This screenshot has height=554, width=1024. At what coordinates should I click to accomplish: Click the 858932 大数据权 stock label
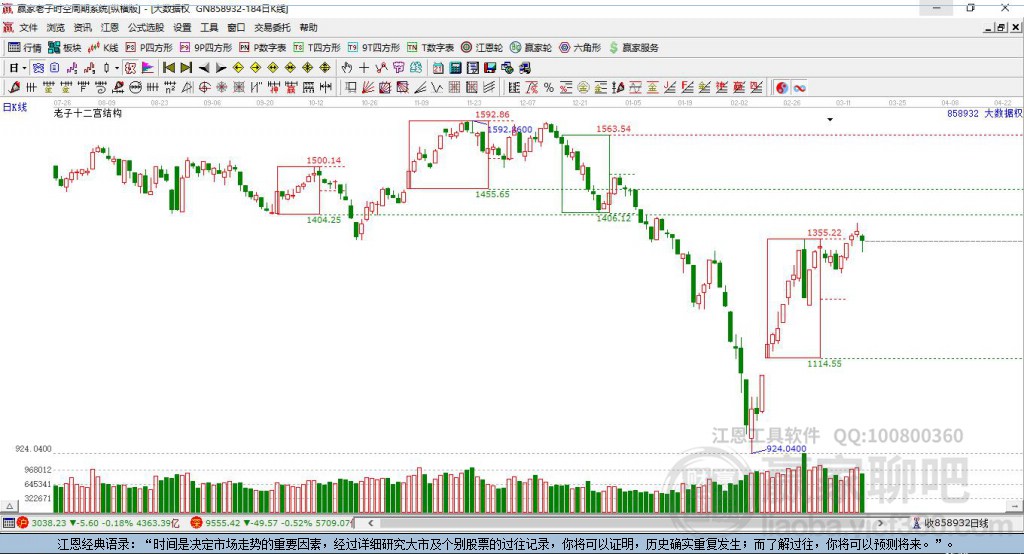(984, 113)
